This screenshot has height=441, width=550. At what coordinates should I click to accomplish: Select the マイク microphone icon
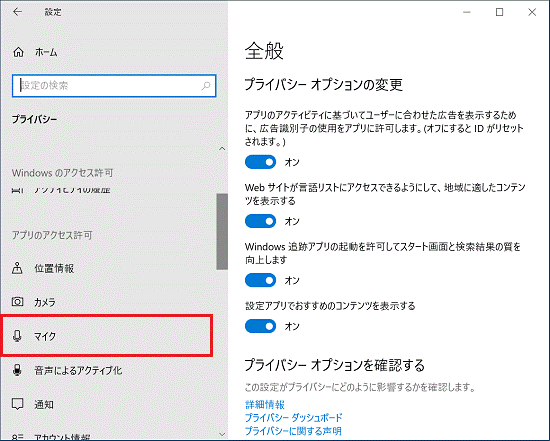point(17,336)
